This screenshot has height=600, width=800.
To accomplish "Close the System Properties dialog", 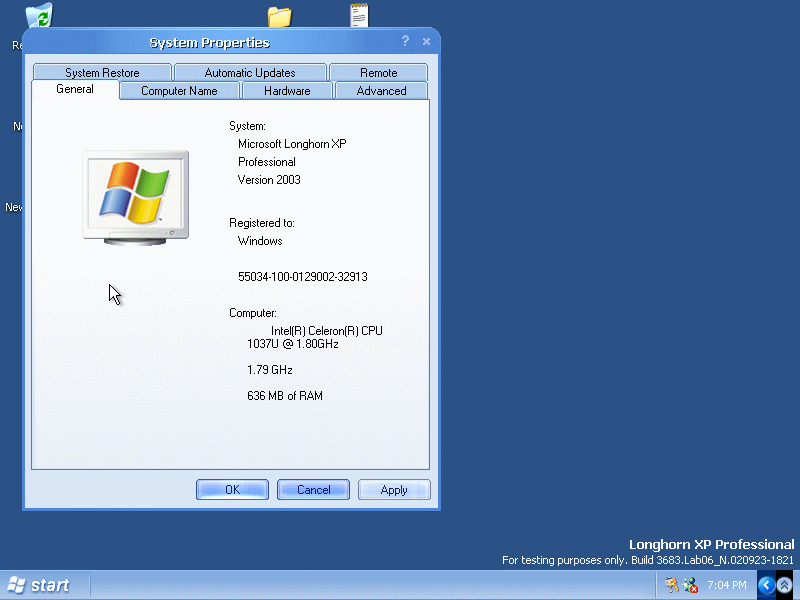I will [427, 41].
